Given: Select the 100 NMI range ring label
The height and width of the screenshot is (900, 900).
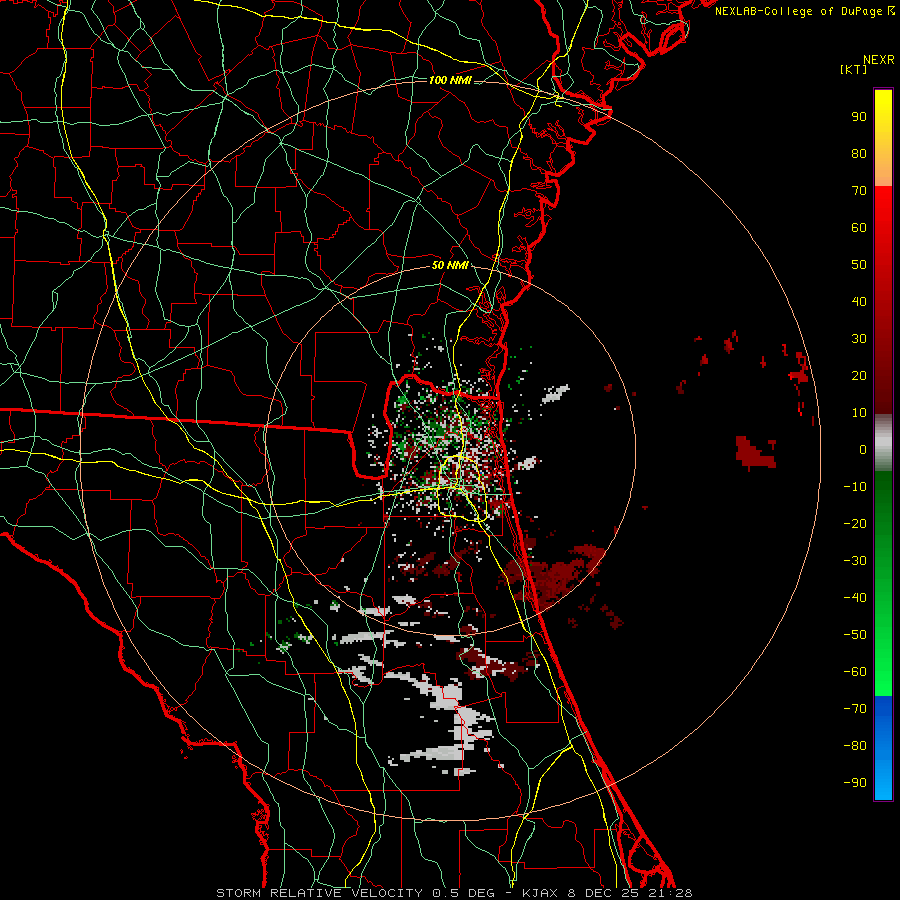Looking at the screenshot, I should point(450,80).
